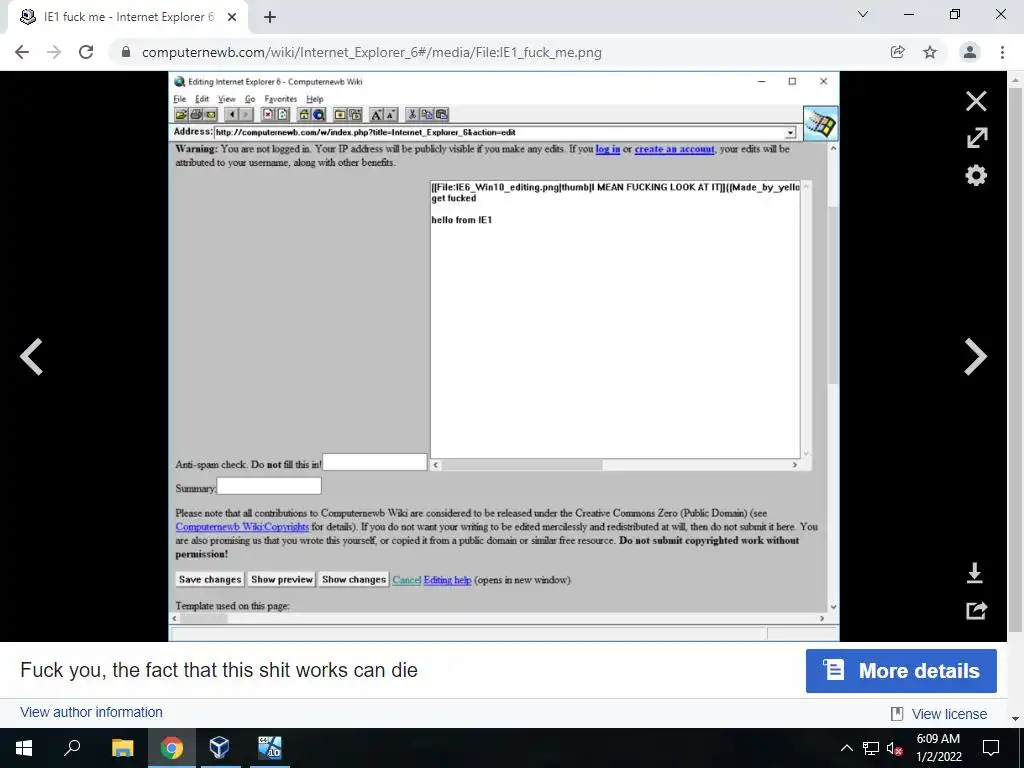Close the IE1 fuck me tab
Image resolution: width=1024 pixels, height=768 pixels.
(x=232, y=17)
